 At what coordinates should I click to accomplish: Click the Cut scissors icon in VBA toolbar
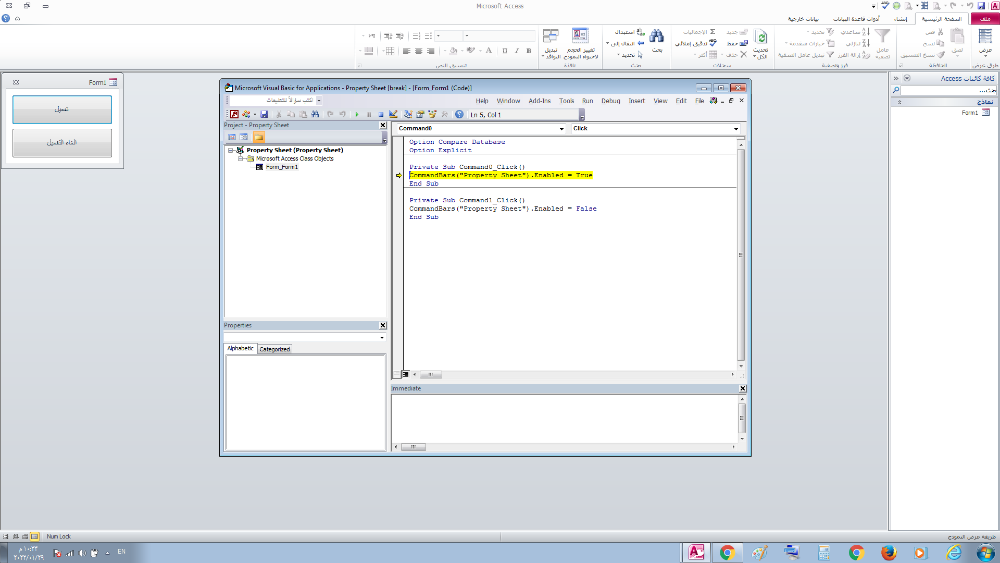coord(279,115)
